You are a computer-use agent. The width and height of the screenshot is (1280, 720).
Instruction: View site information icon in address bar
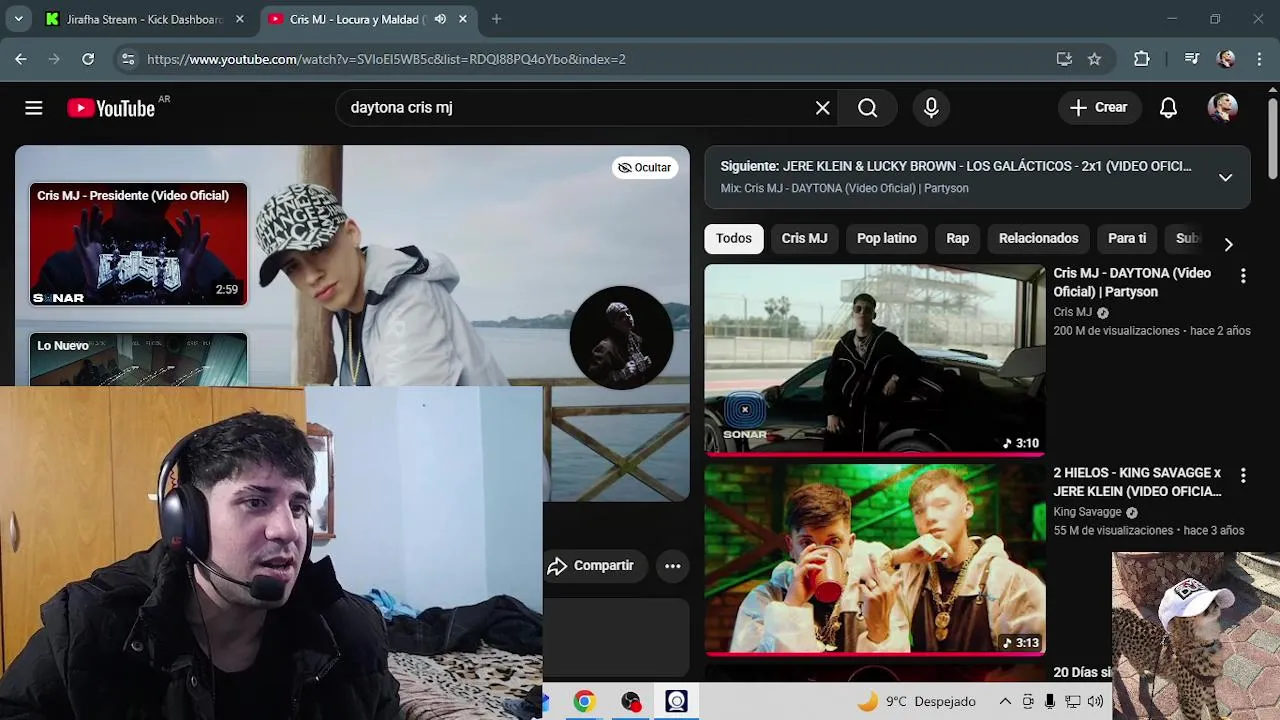128,59
